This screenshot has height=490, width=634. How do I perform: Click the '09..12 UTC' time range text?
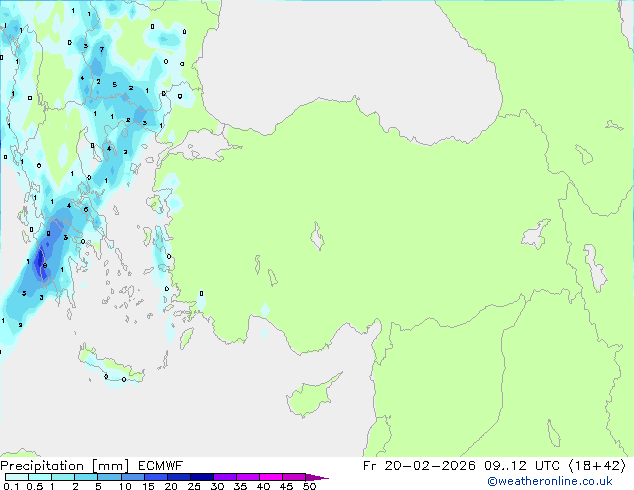pos(522,466)
